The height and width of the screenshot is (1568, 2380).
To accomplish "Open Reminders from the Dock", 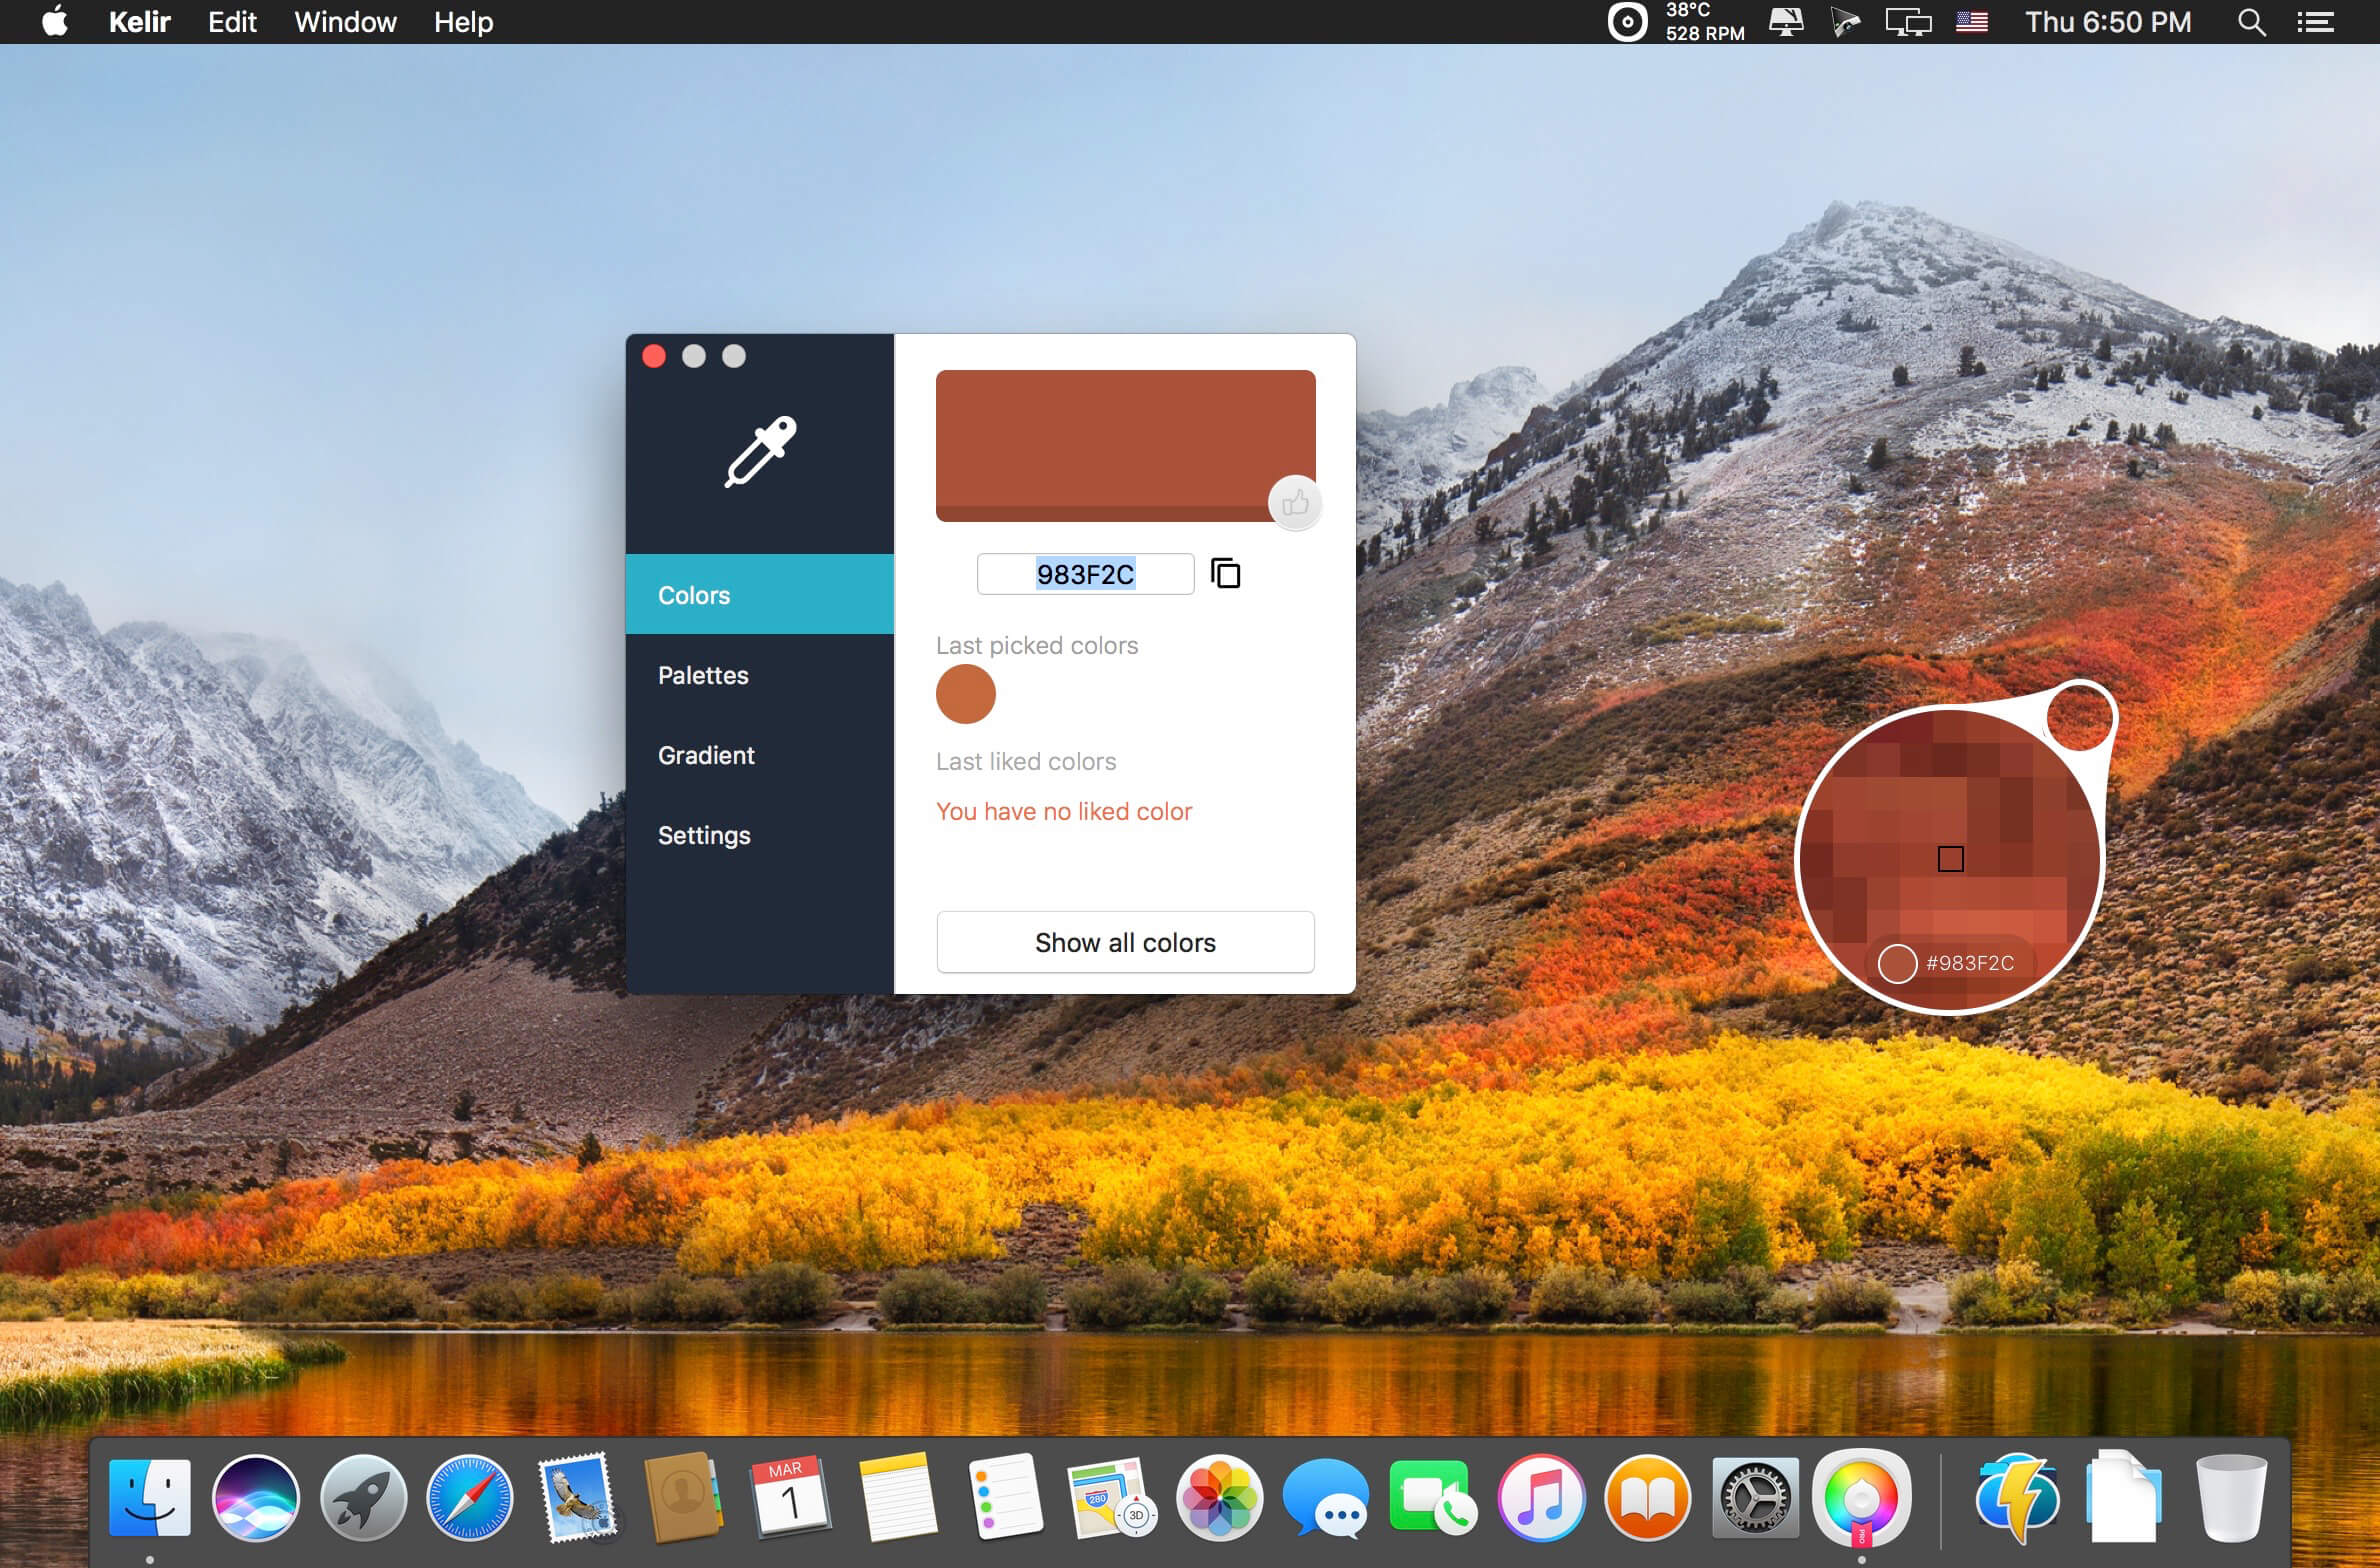I will pyautogui.click(x=1005, y=1498).
